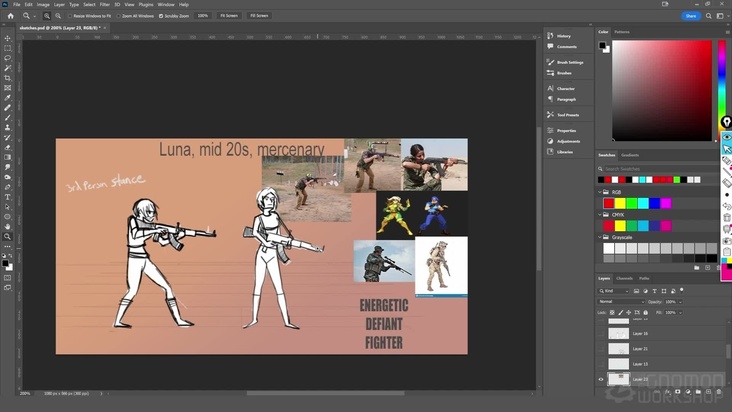The image size is (732, 412).
Task: Switch to the Channels tab
Action: pyautogui.click(x=624, y=278)
